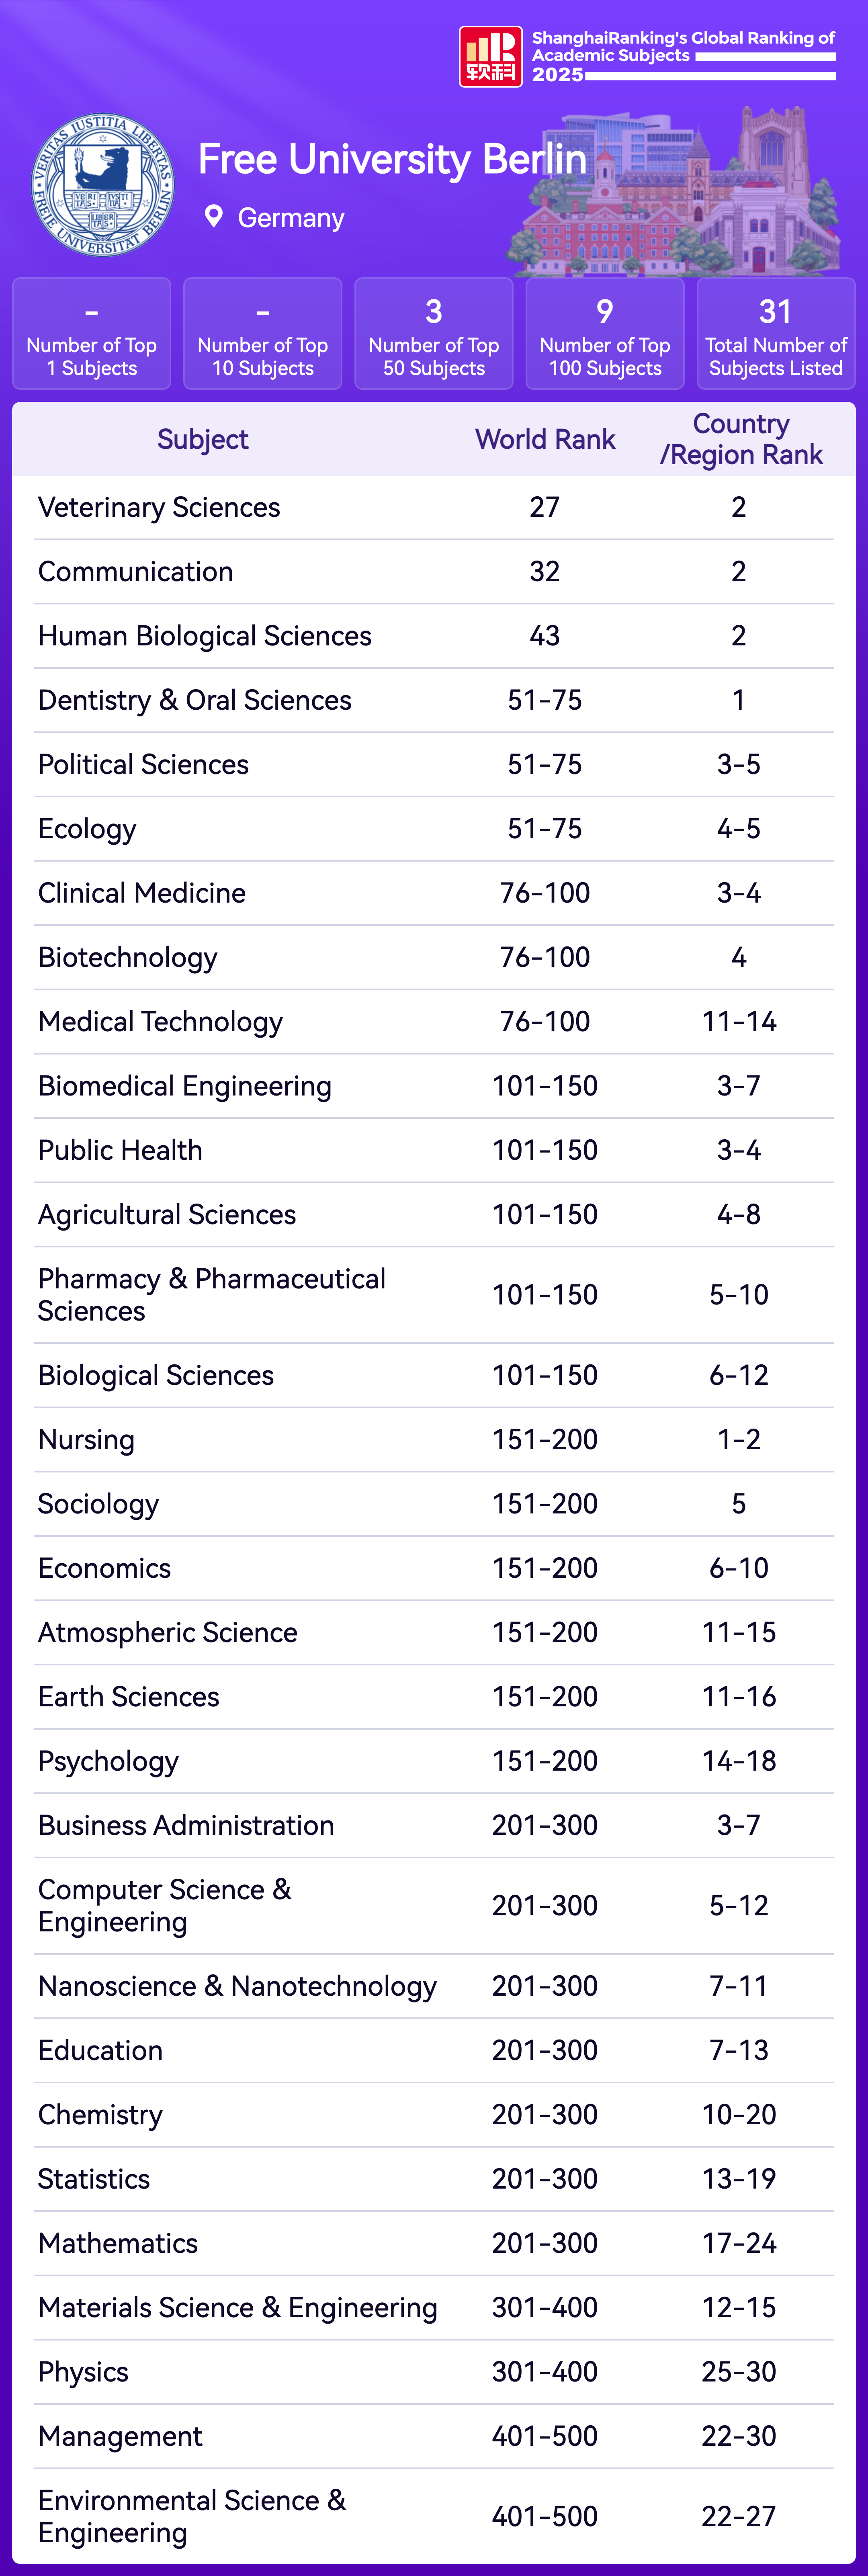Image resolution: width=868 pixels, height=2576 pixels.
Task: Click the ShanghaiRanking red logo icon
Action: point(490,57)
